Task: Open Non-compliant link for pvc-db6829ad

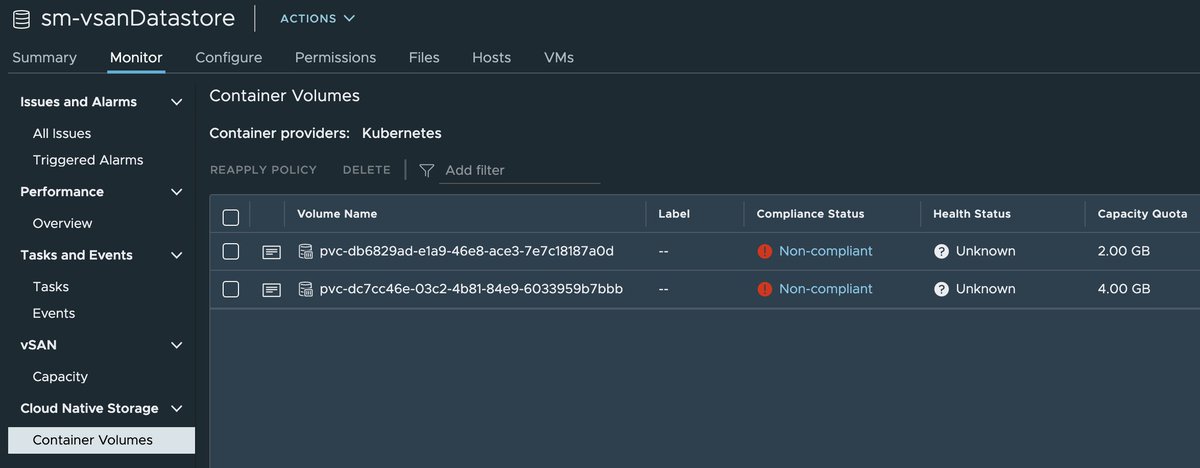Action: (826, 251)
